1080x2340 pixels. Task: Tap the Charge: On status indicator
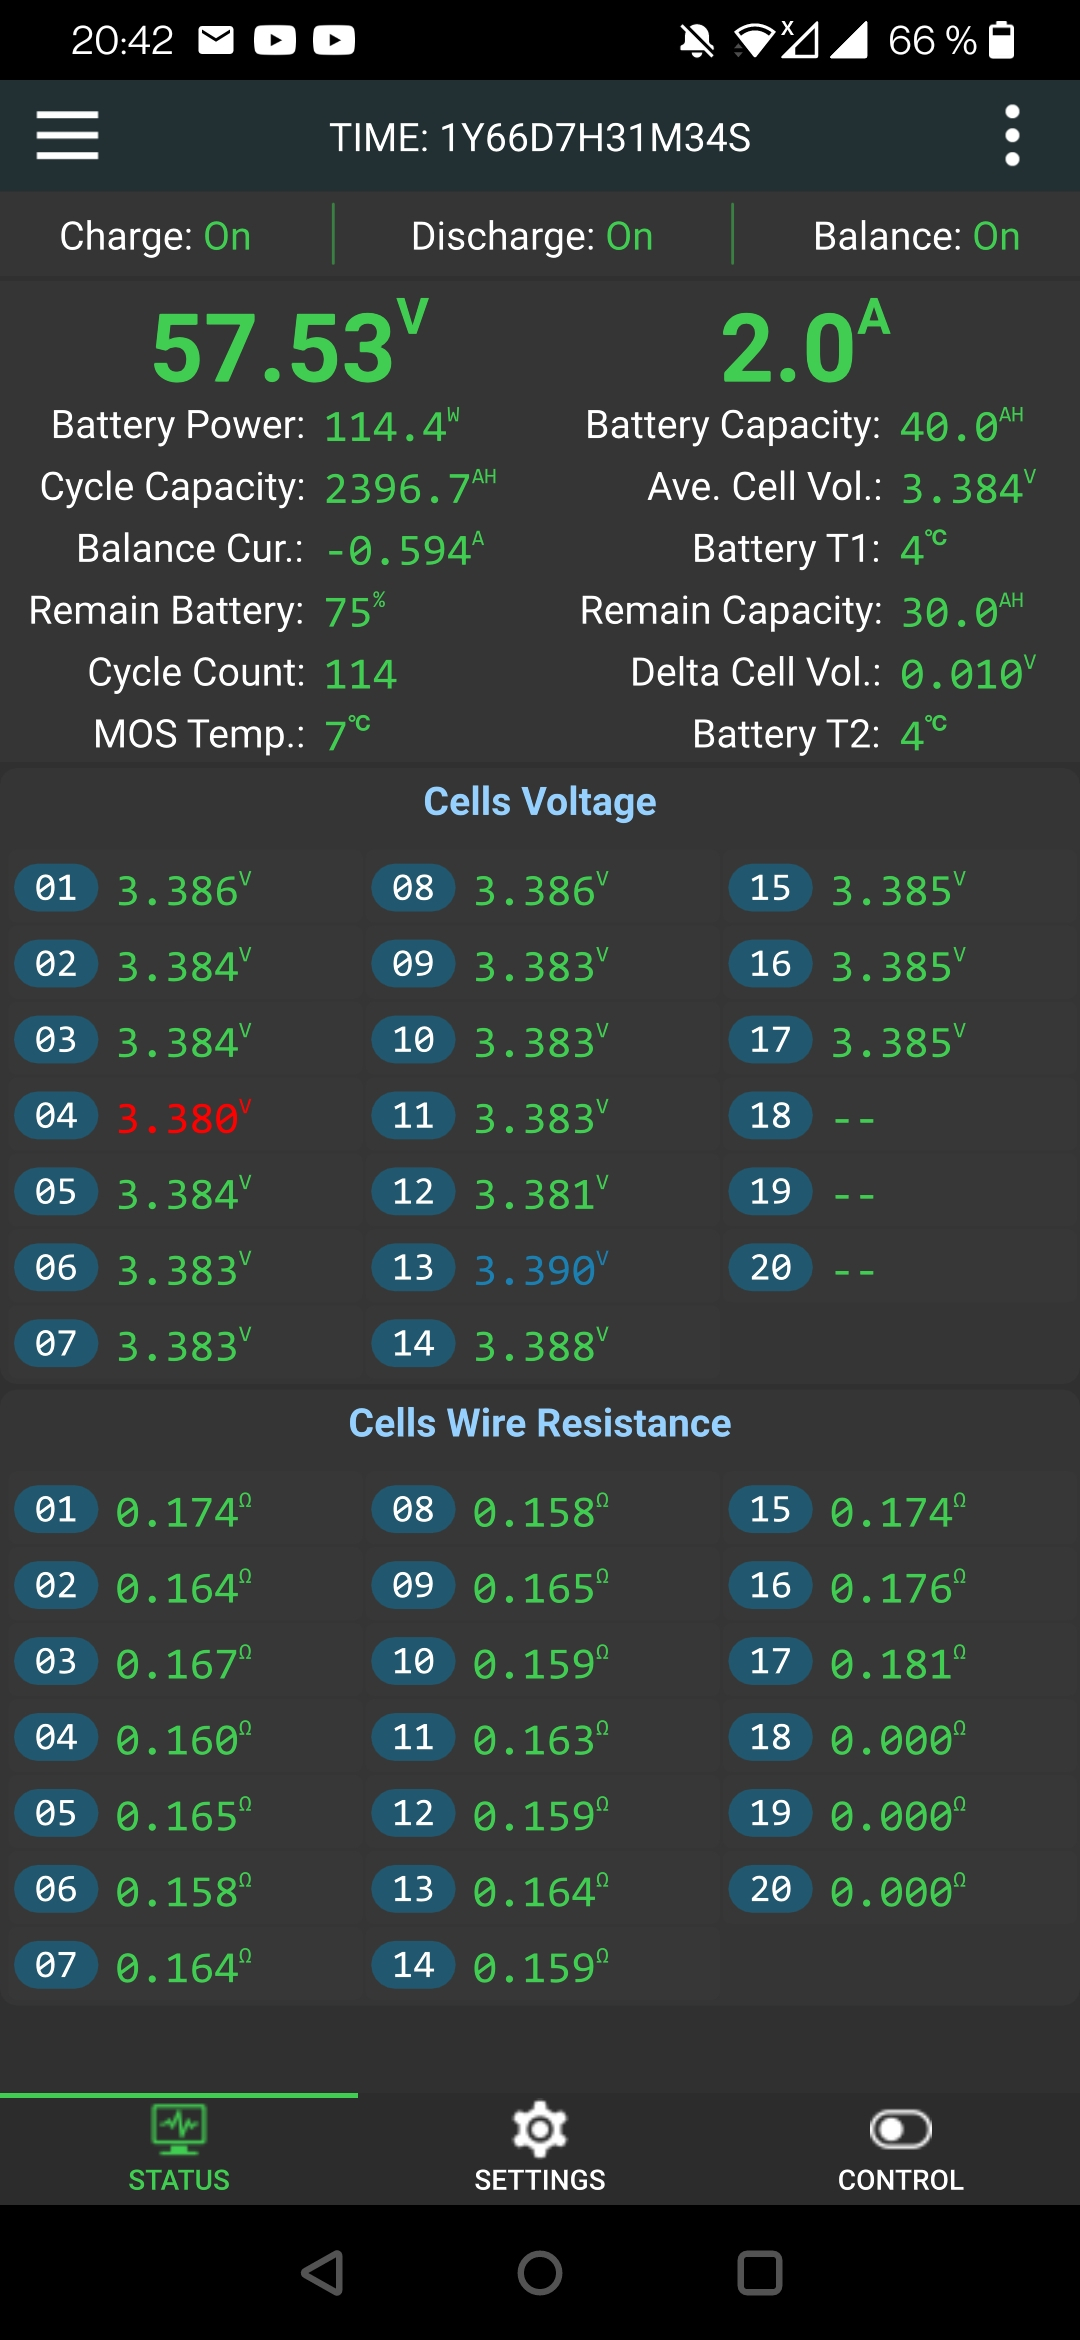(x=155, y=237)
